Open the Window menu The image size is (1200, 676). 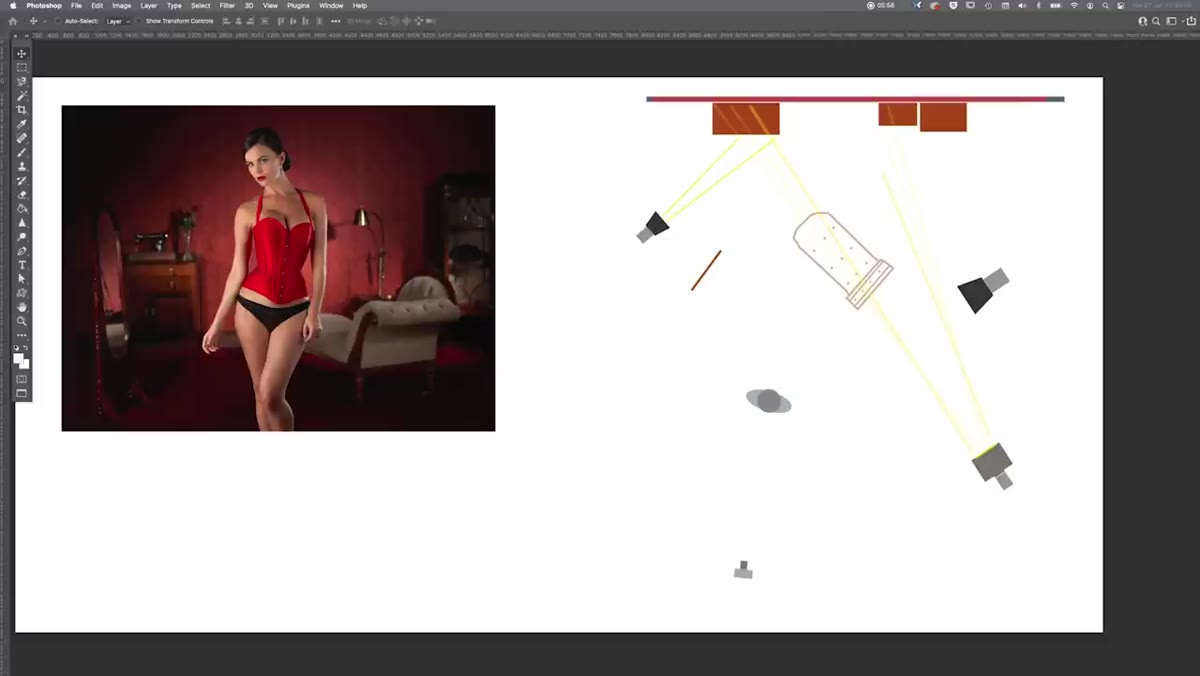point(331,6)
